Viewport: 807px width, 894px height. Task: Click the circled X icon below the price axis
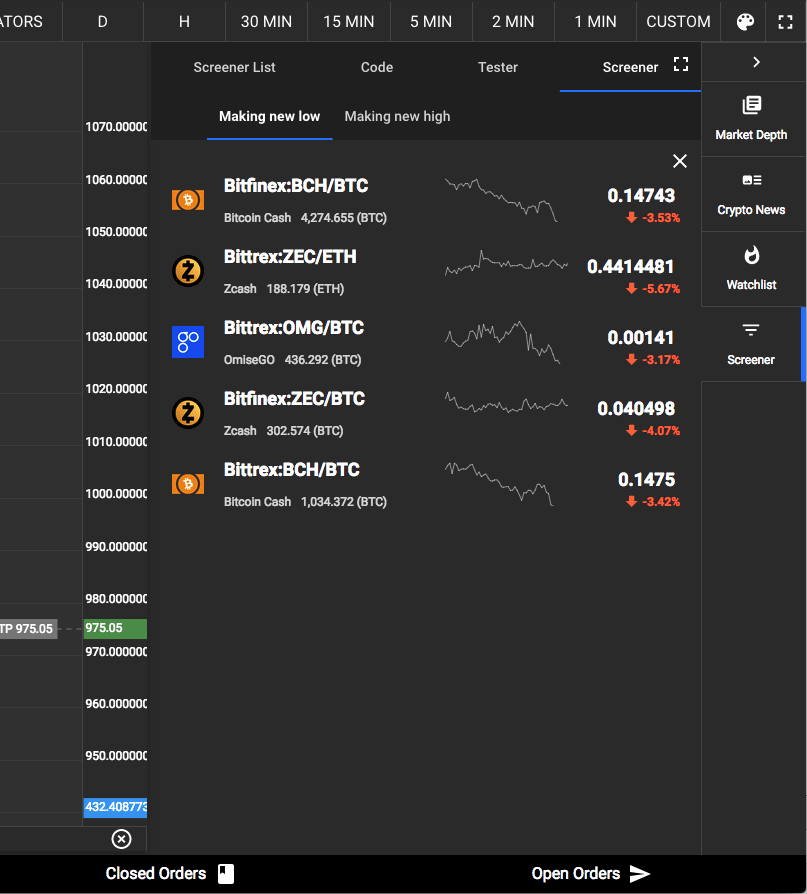(x=121, y=839)
